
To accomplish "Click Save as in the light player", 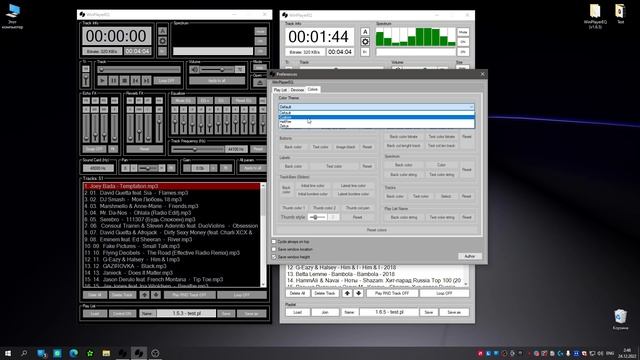I will tap(454, 312).
